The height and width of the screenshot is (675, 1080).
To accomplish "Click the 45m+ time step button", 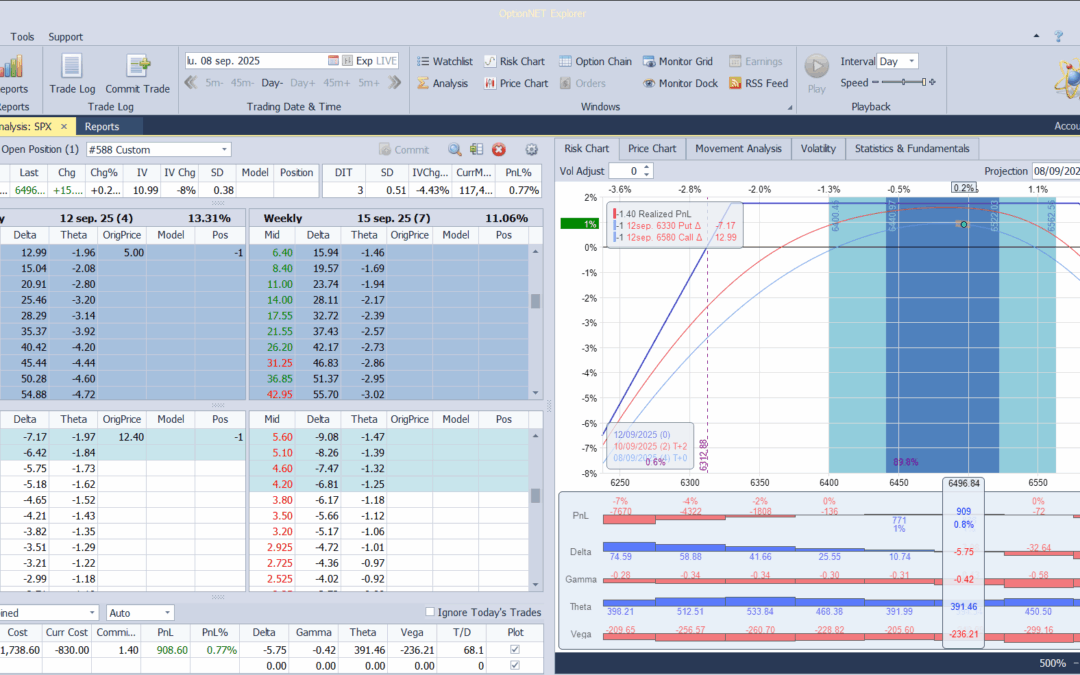I will [337, 83].
